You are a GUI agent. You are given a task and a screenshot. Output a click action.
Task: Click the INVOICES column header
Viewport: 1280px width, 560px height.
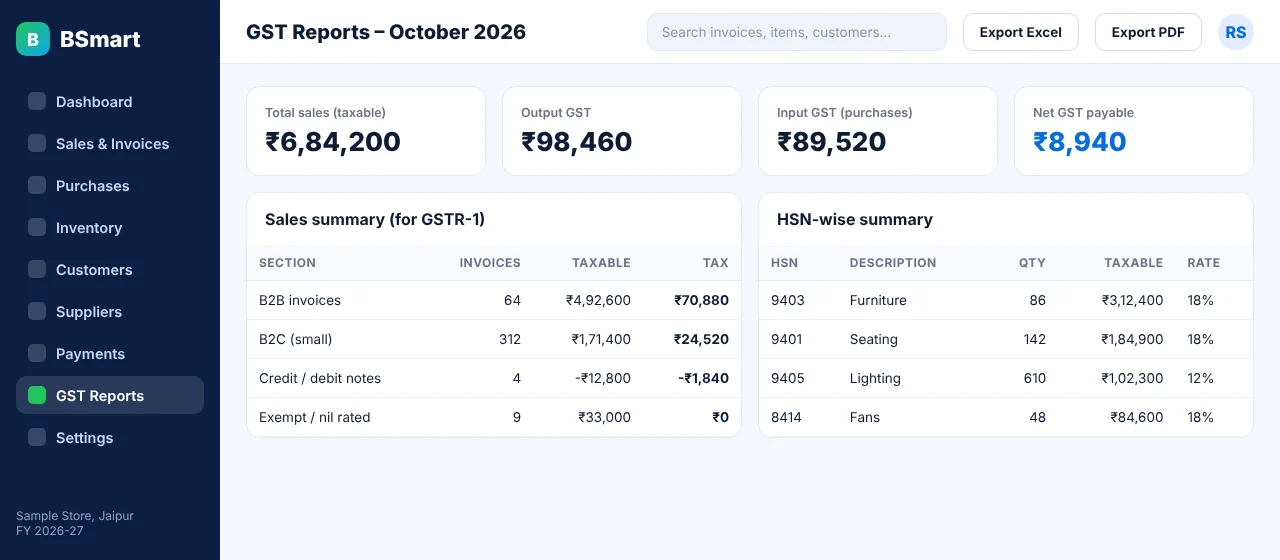(490, 263)
